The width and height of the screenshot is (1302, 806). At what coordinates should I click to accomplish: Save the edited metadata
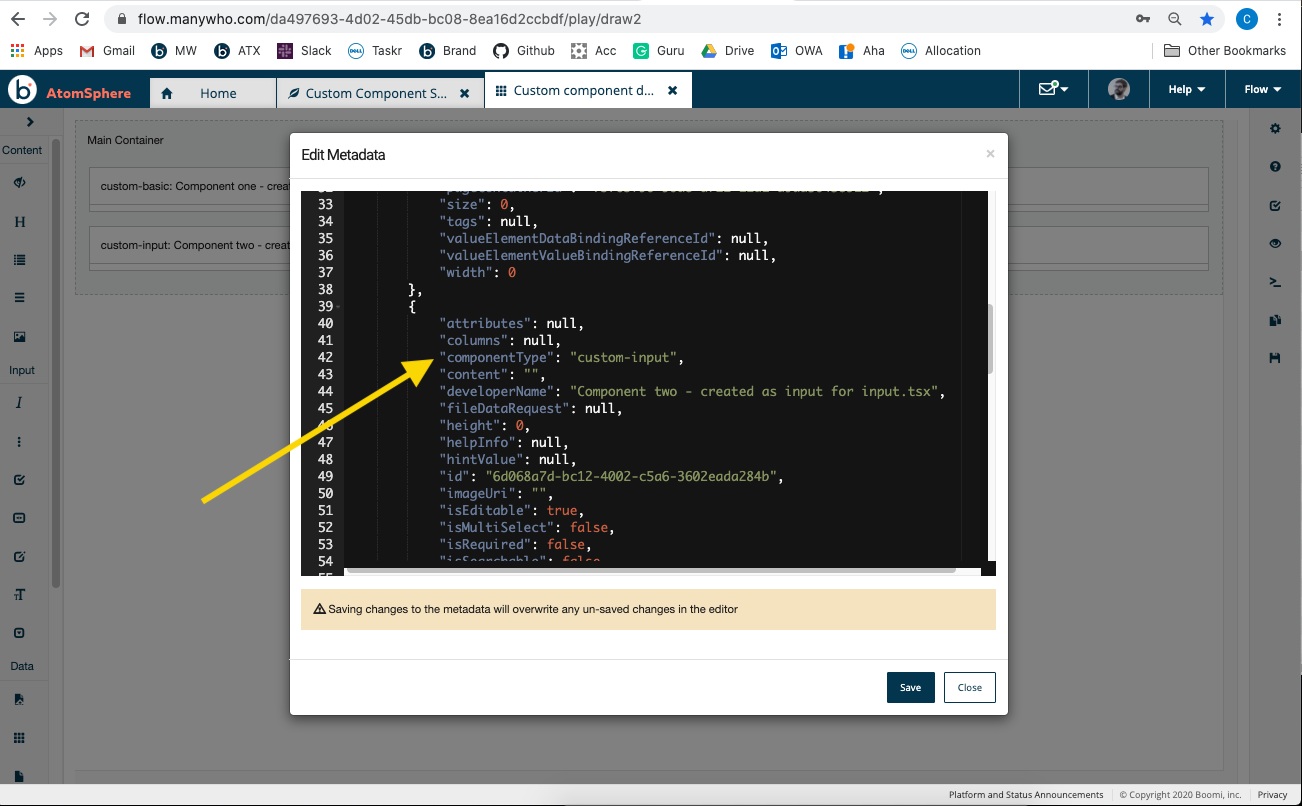(910, 687)
